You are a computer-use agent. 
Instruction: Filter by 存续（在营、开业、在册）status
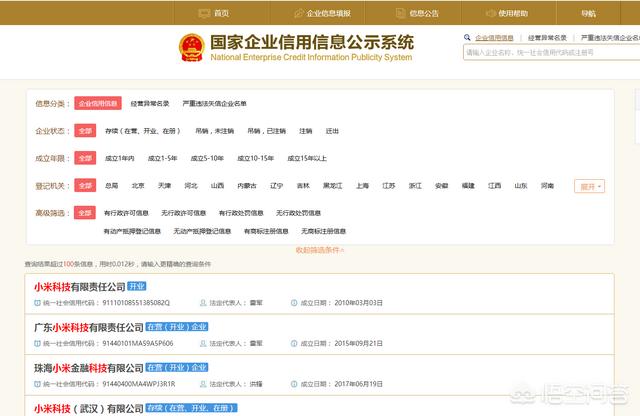142,131
